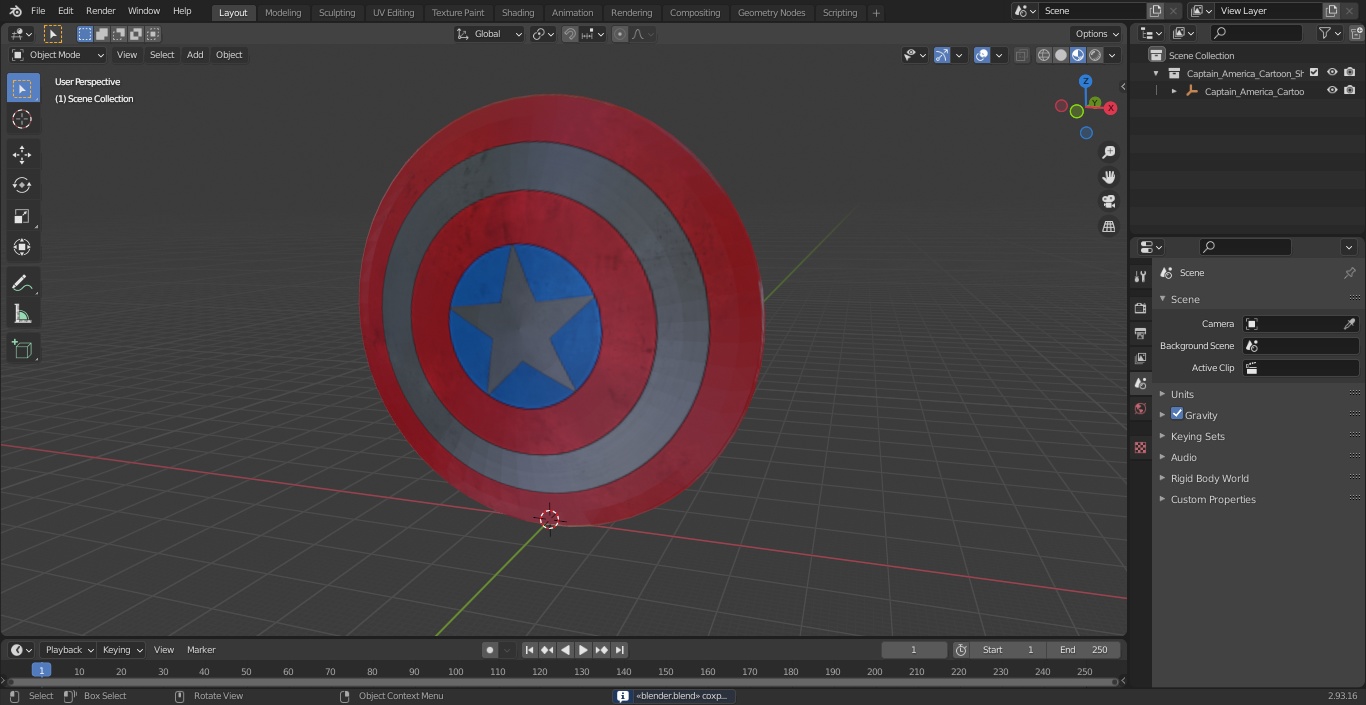This screenshot has width=1366, height=705.
Task: Switch to solid viewport shading
Action: 1060,55
